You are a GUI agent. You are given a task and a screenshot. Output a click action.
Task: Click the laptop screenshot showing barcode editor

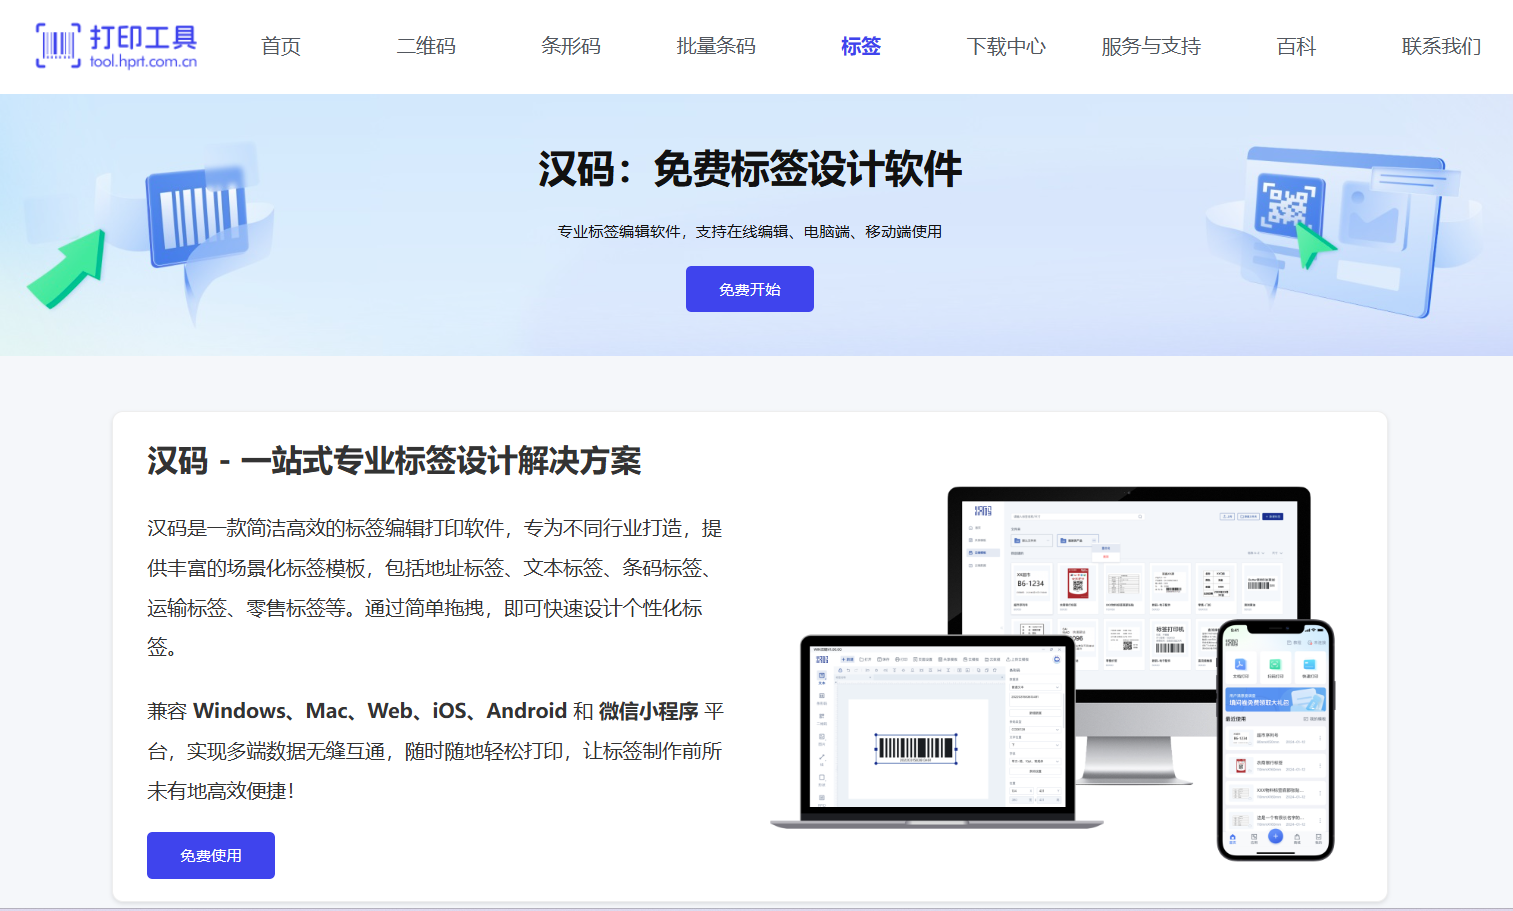pos(937,731)
